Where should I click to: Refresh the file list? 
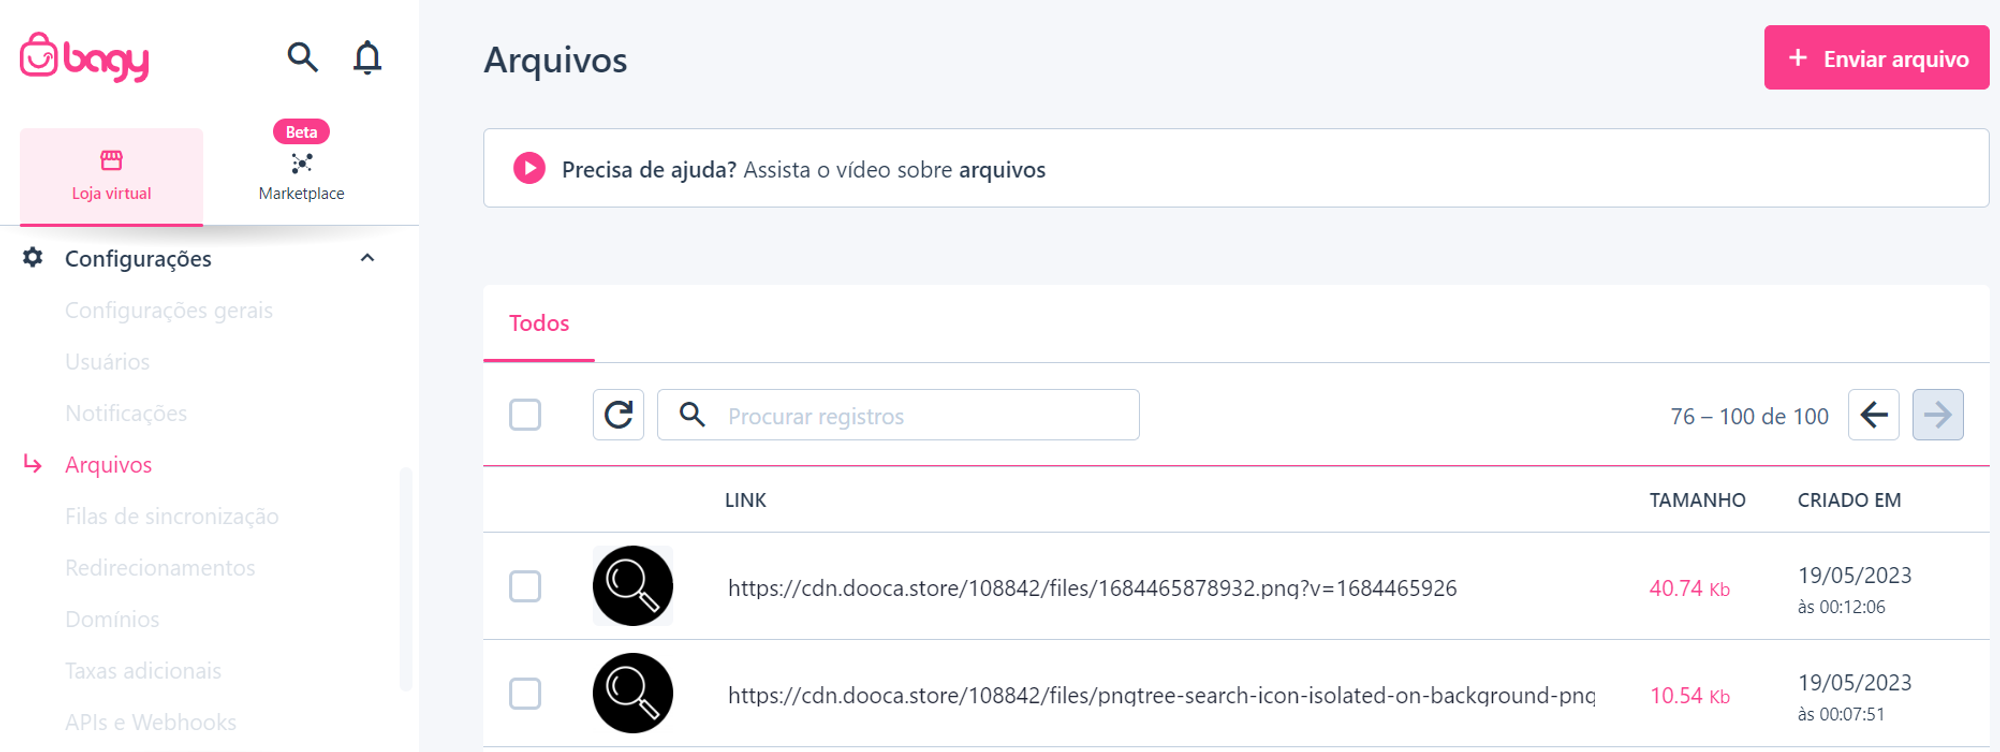point(618,415)
